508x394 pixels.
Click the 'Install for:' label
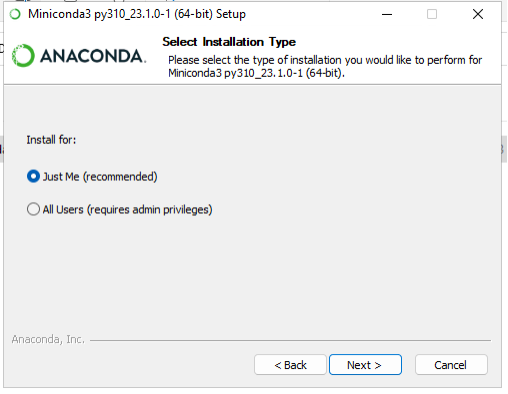(x=51, y=140)
